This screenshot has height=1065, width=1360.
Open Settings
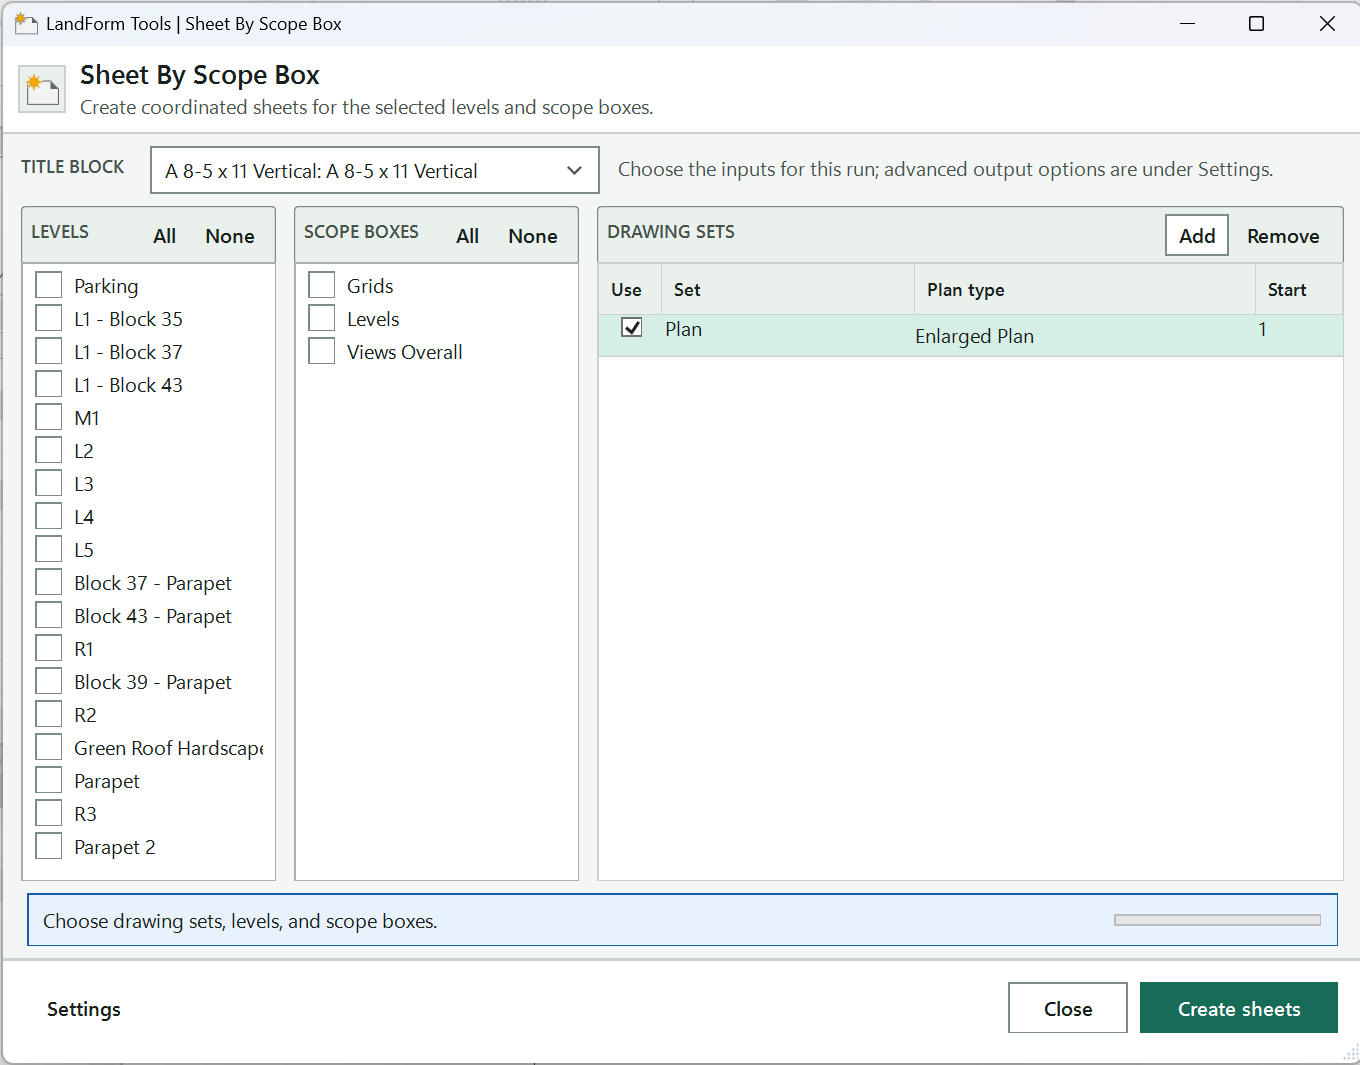coord(84,1009)
